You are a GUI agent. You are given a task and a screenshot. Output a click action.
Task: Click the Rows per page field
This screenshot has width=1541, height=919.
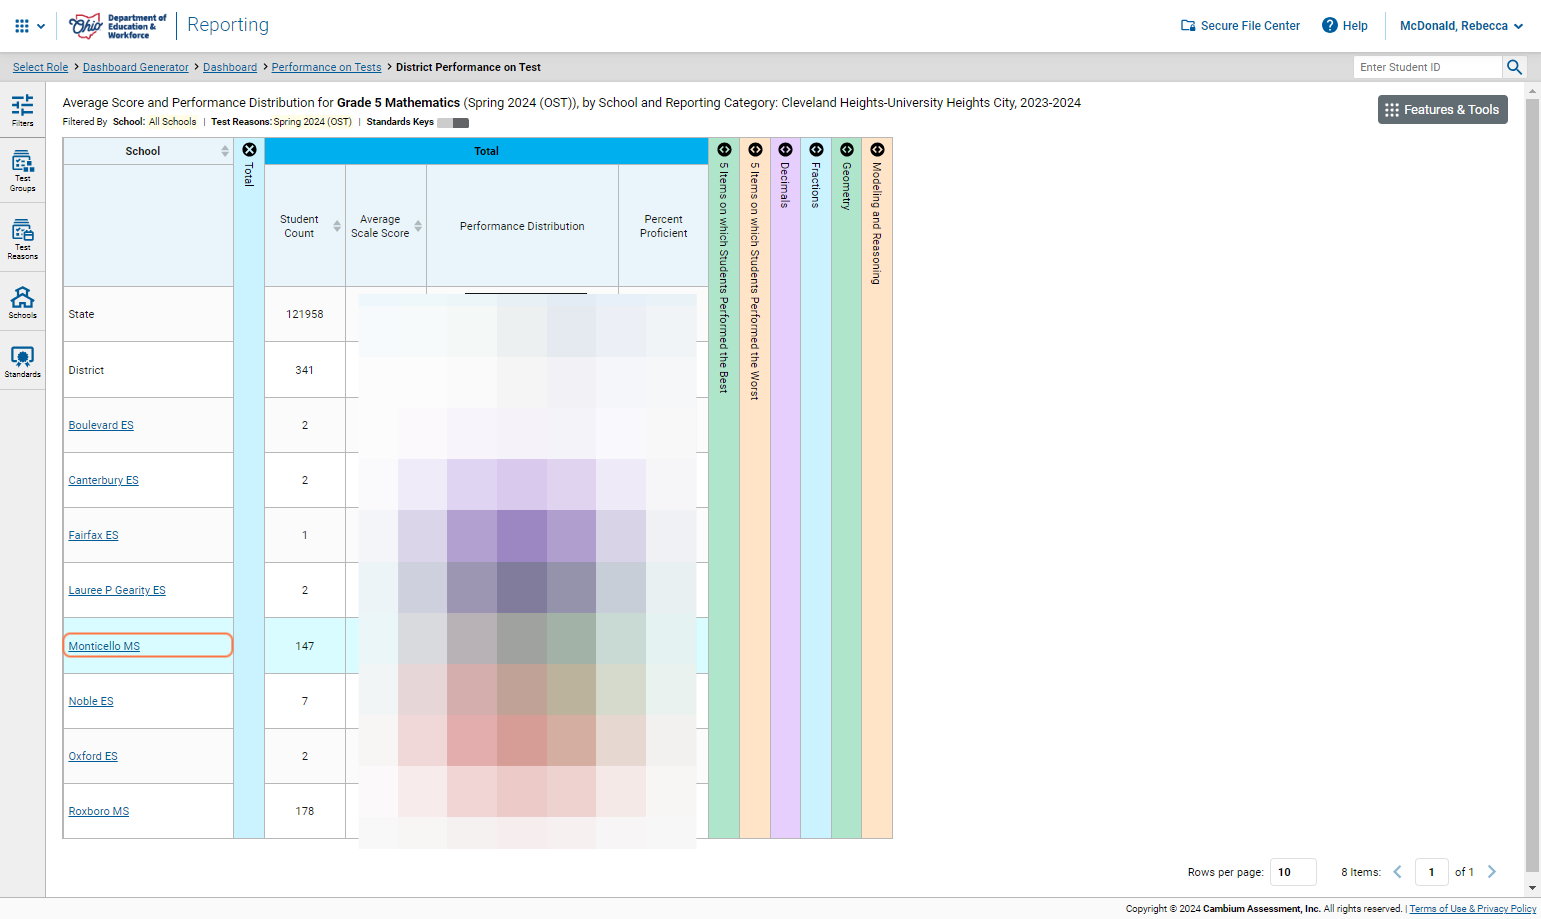tap(1293, 872)
